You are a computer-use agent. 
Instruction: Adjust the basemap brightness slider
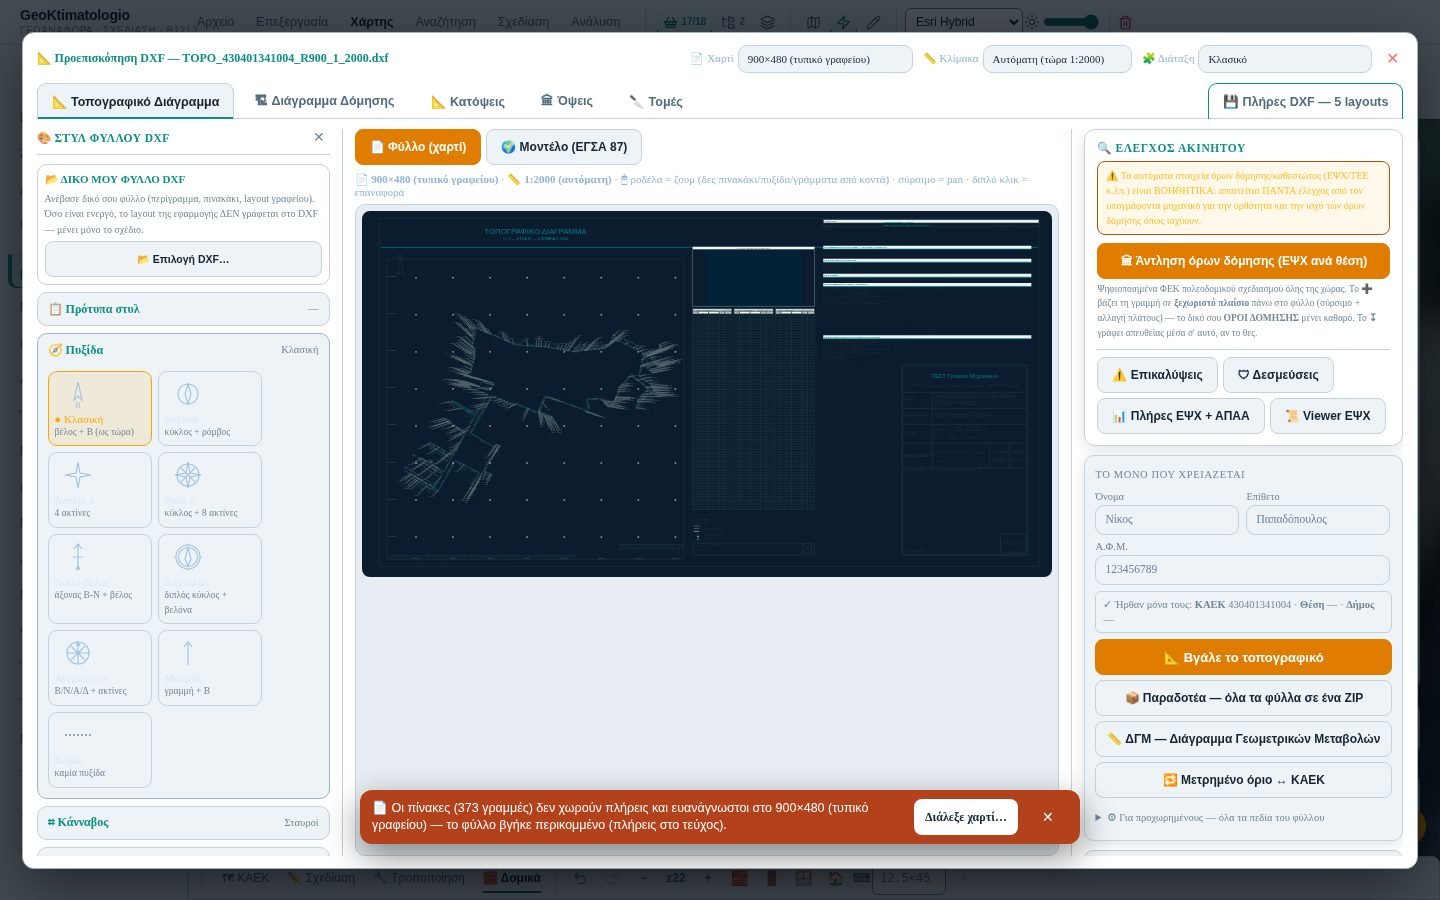[x=1070, y=21]
